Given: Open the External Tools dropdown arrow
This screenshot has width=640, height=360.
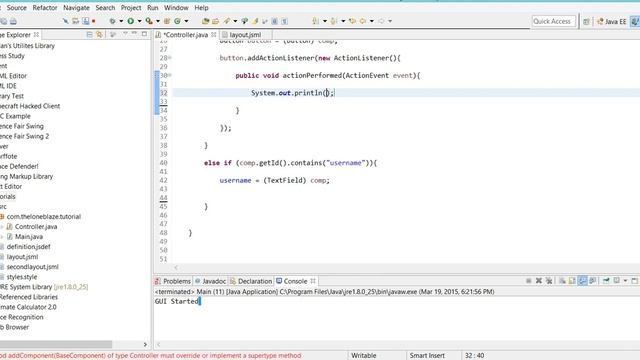Looking at the screenshot, I should pos(158,21).
